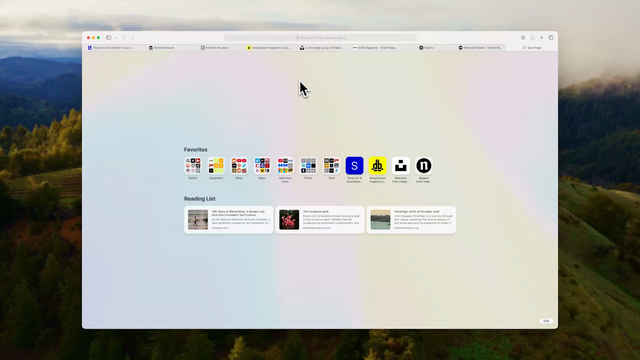Switch to the Shop Art & Illustration tab
This screenshot has height=360, width=640.
click(110, 48)
